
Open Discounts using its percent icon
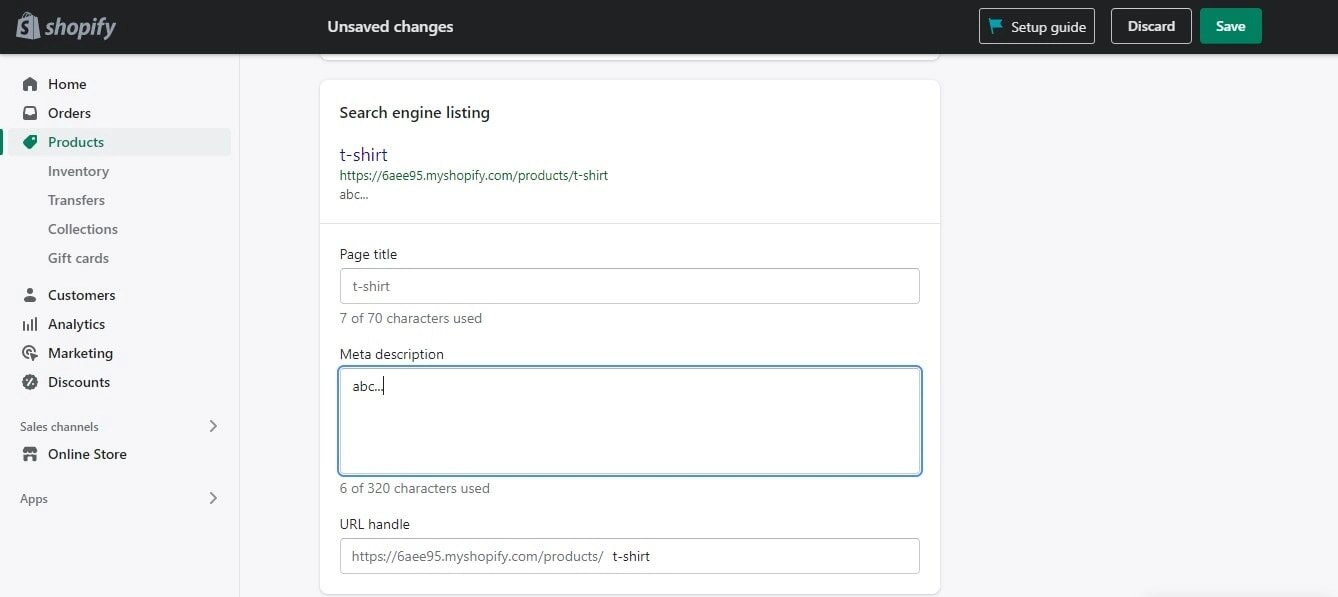[x=31, y=382]
